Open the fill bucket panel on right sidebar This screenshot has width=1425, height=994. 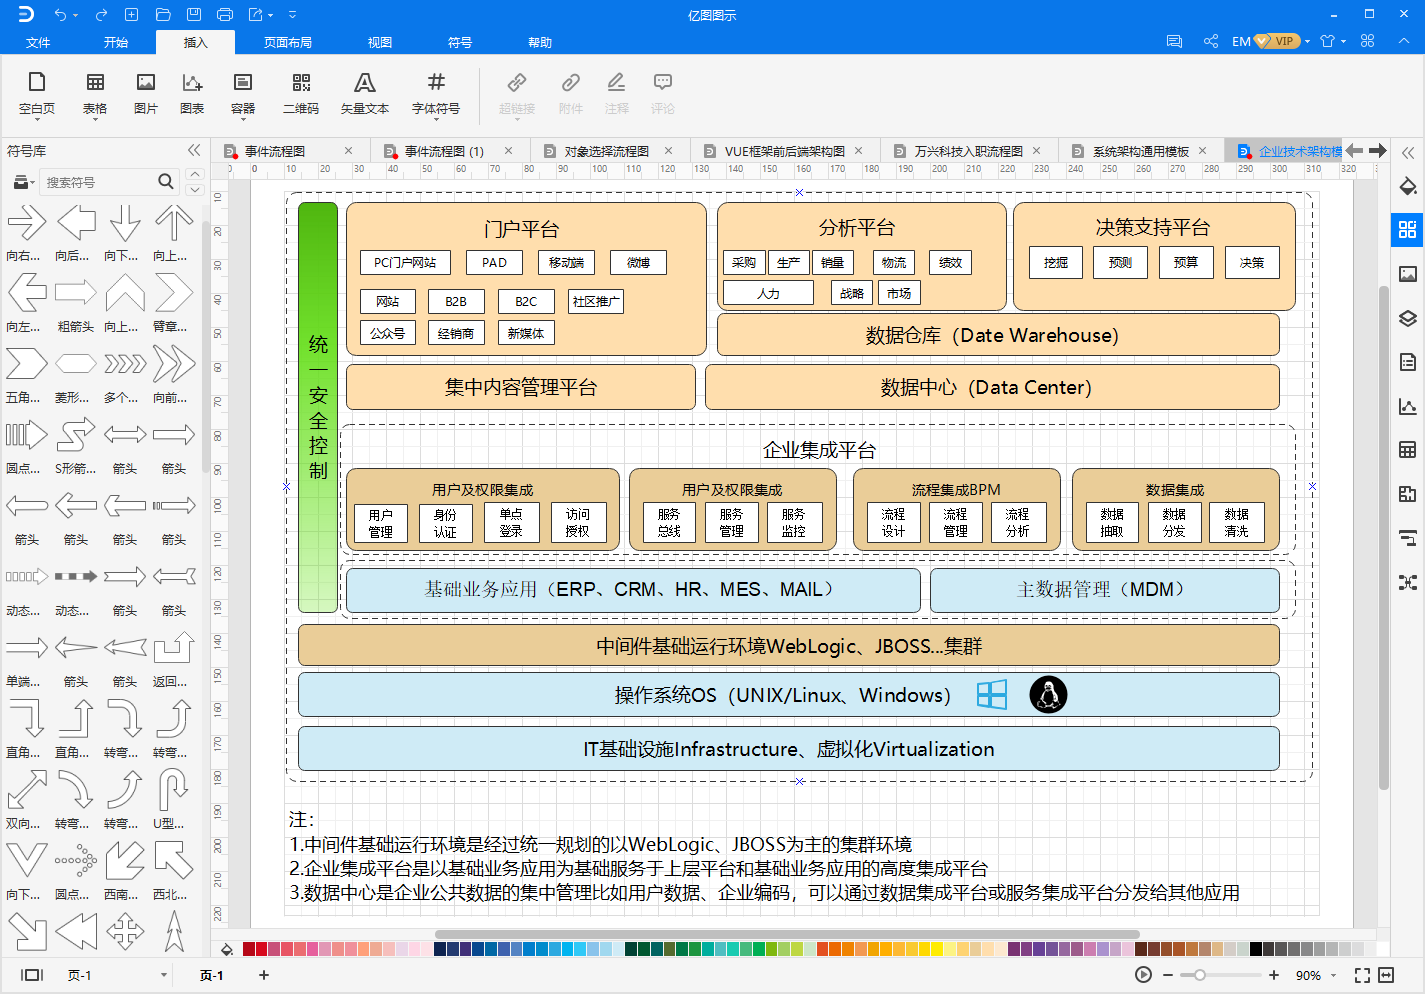1408,186
